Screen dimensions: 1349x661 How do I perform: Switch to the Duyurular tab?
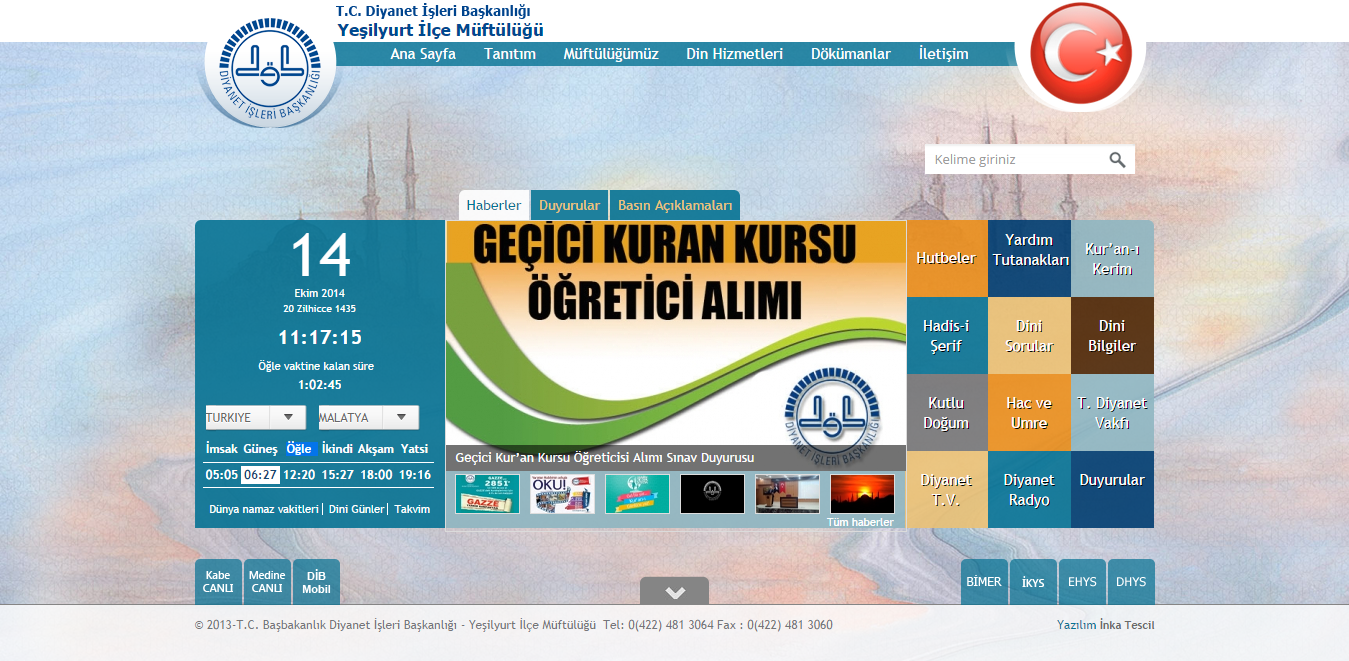[x=569, y=206]
